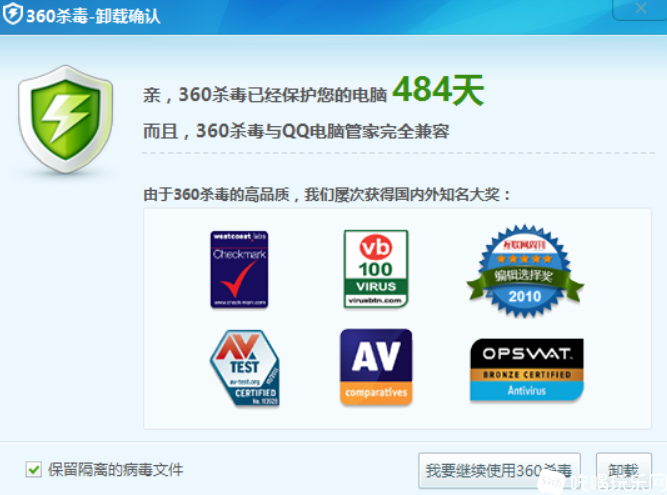Click the OPSWAT Bronze Certified Antivirus badge
667x495 pixels.
pyautogui.click(x=527, y=370)
